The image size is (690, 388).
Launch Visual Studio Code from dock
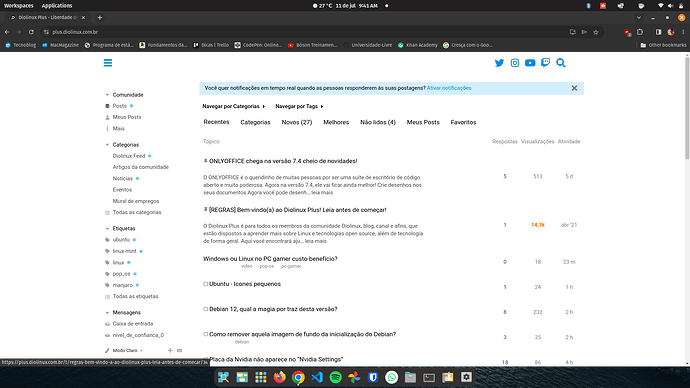(x=317, y=377)
